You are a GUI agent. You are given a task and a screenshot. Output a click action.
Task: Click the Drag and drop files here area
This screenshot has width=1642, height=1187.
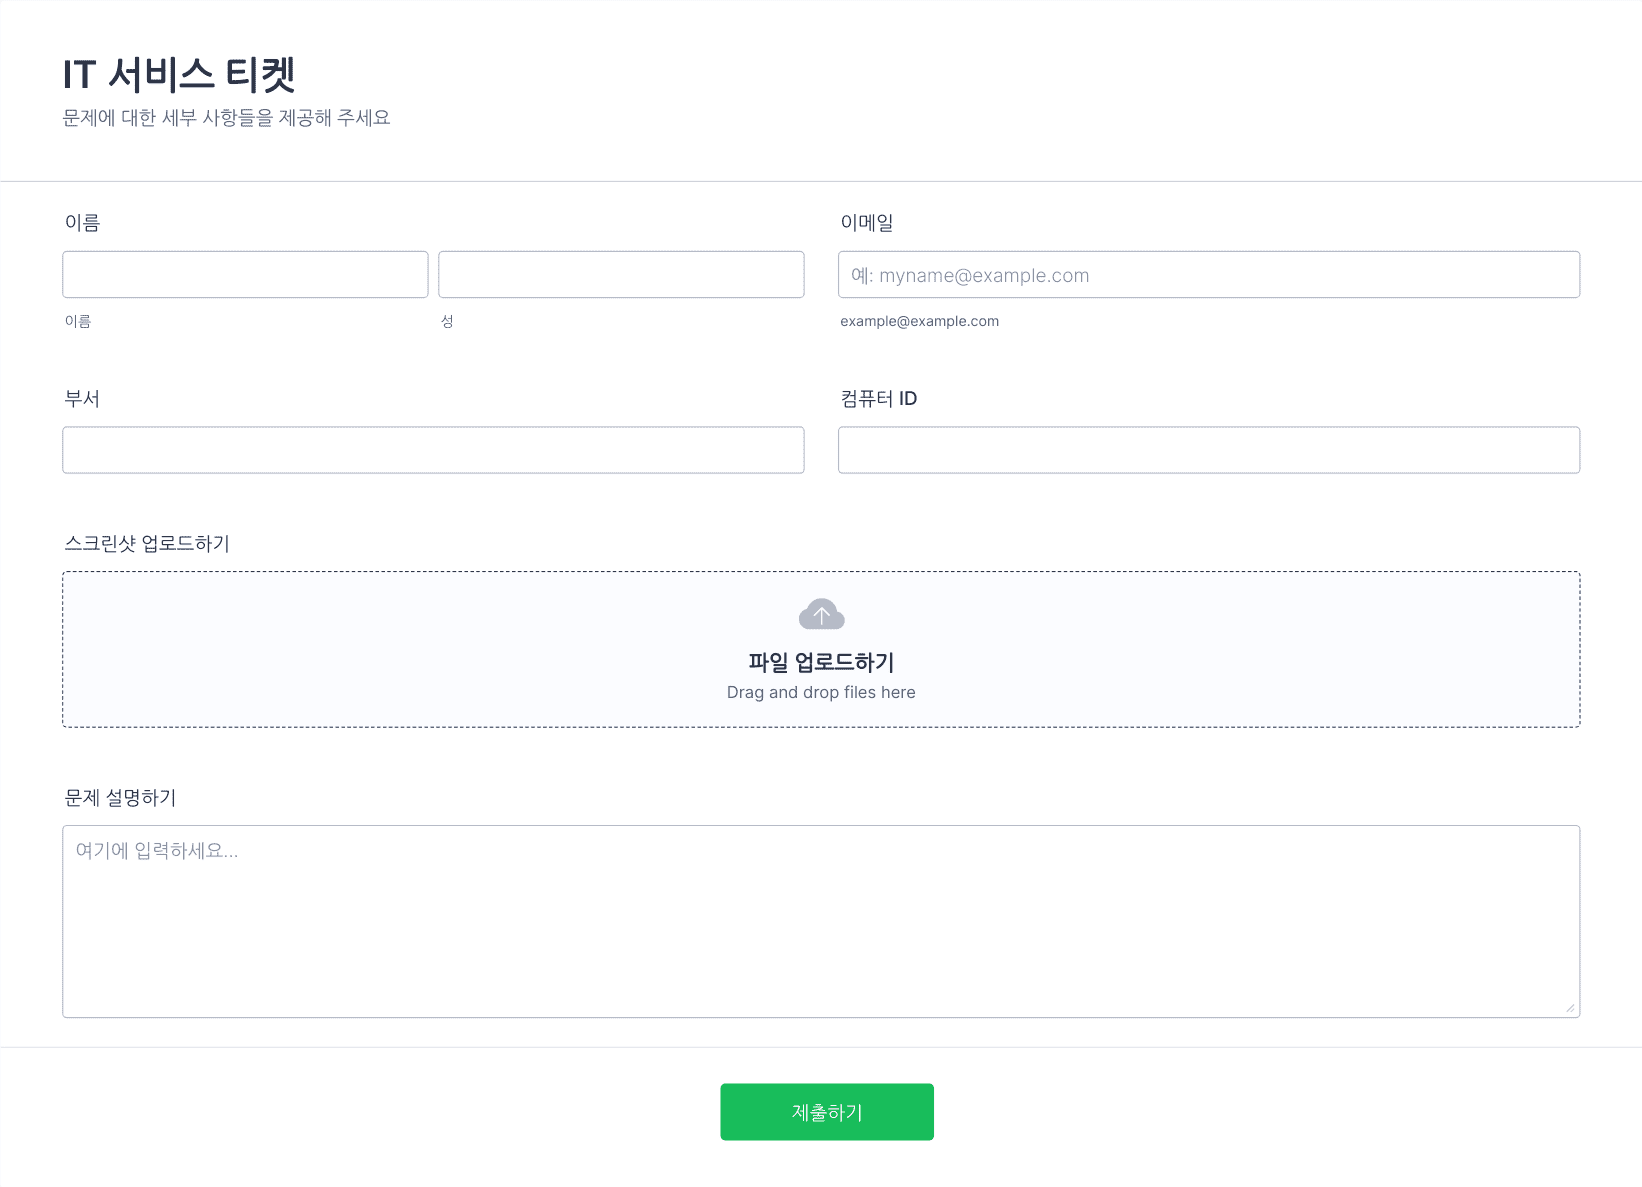pos(821,692)
